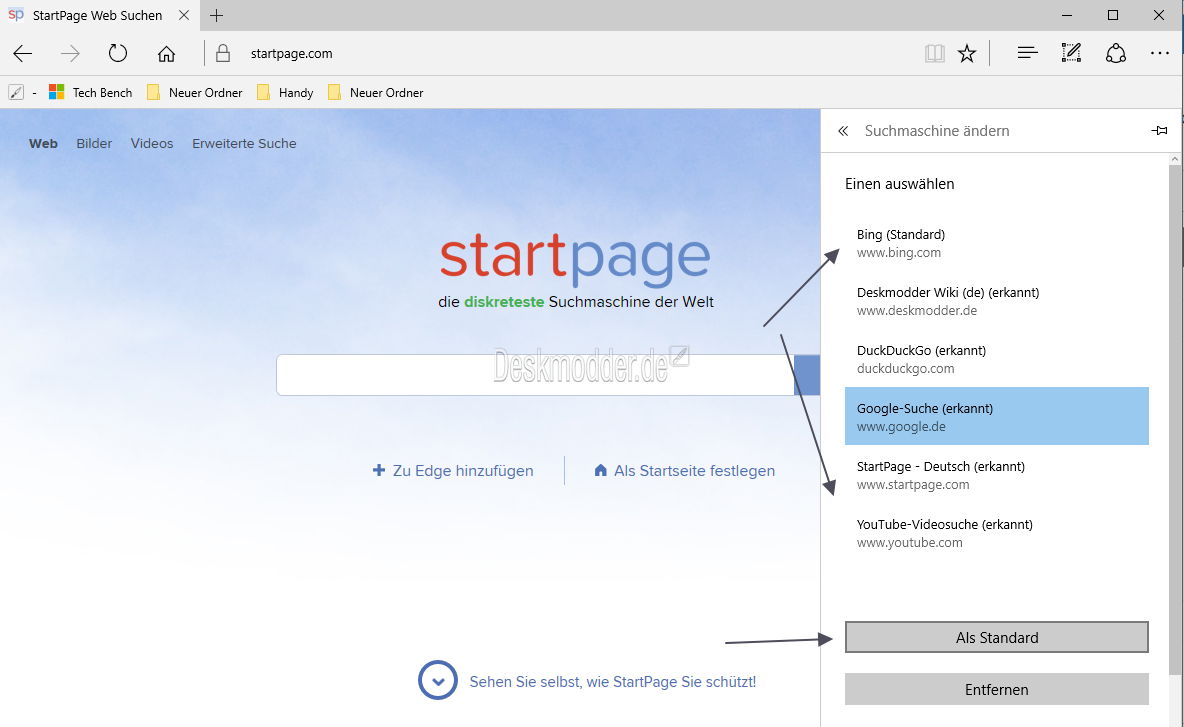Switch to the Web search category
The height and width of the screenshot is (727, 1184).
43,143
